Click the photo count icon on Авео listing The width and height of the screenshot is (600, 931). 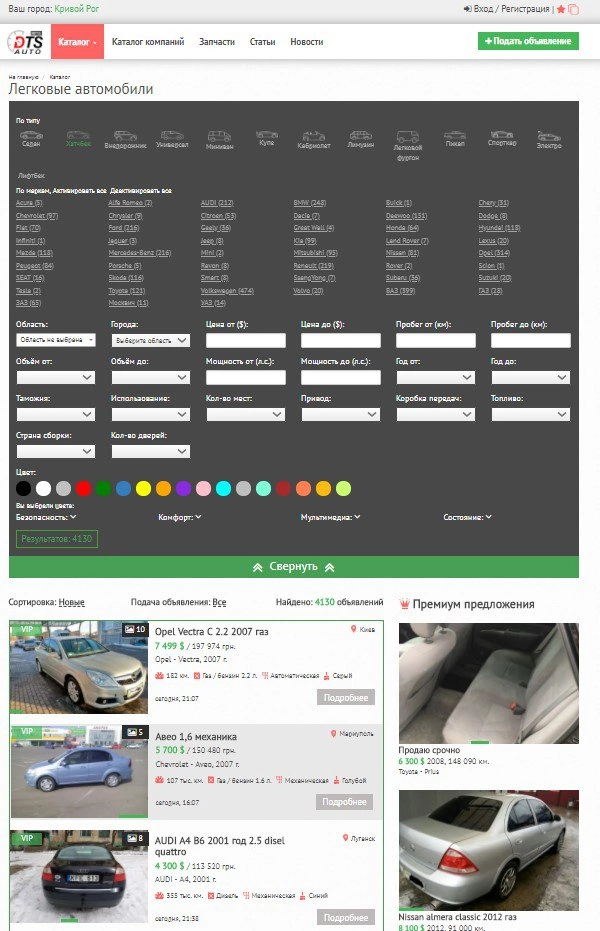pyautogui.click(x=132, y=732)
